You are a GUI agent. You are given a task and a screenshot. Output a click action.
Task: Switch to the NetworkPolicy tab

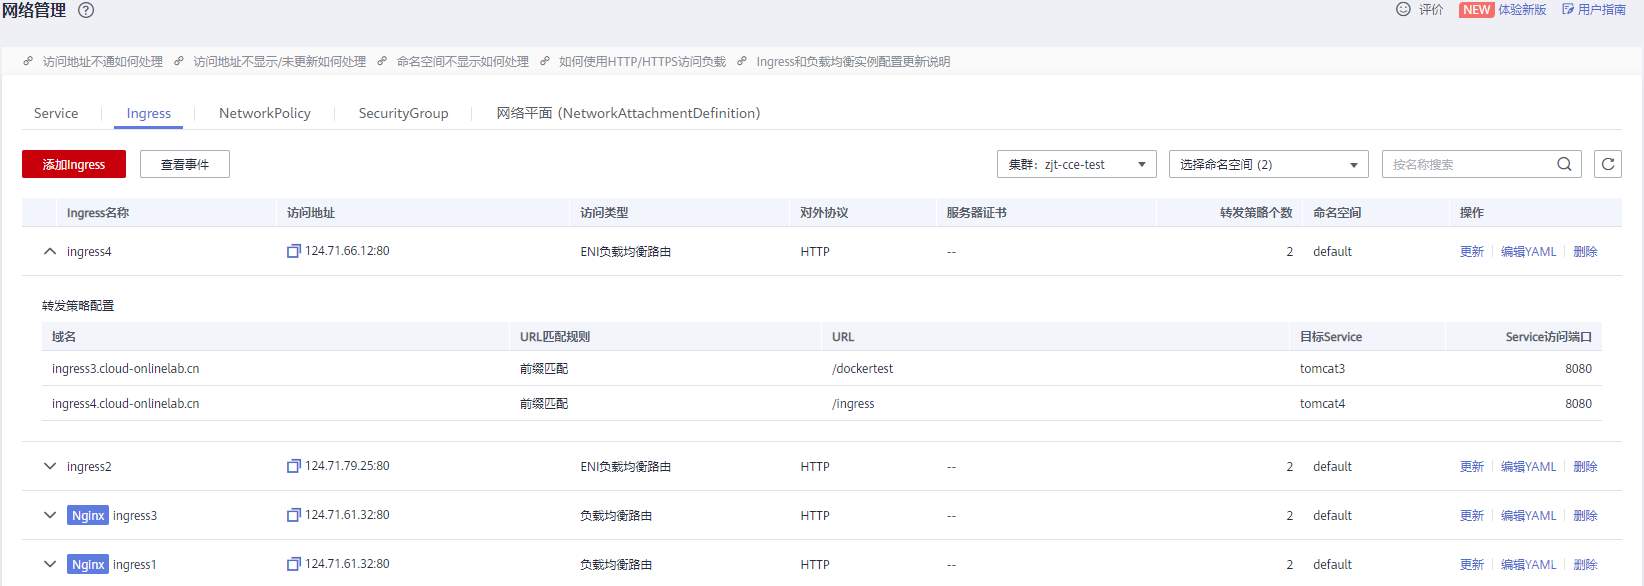click(265, 113)
